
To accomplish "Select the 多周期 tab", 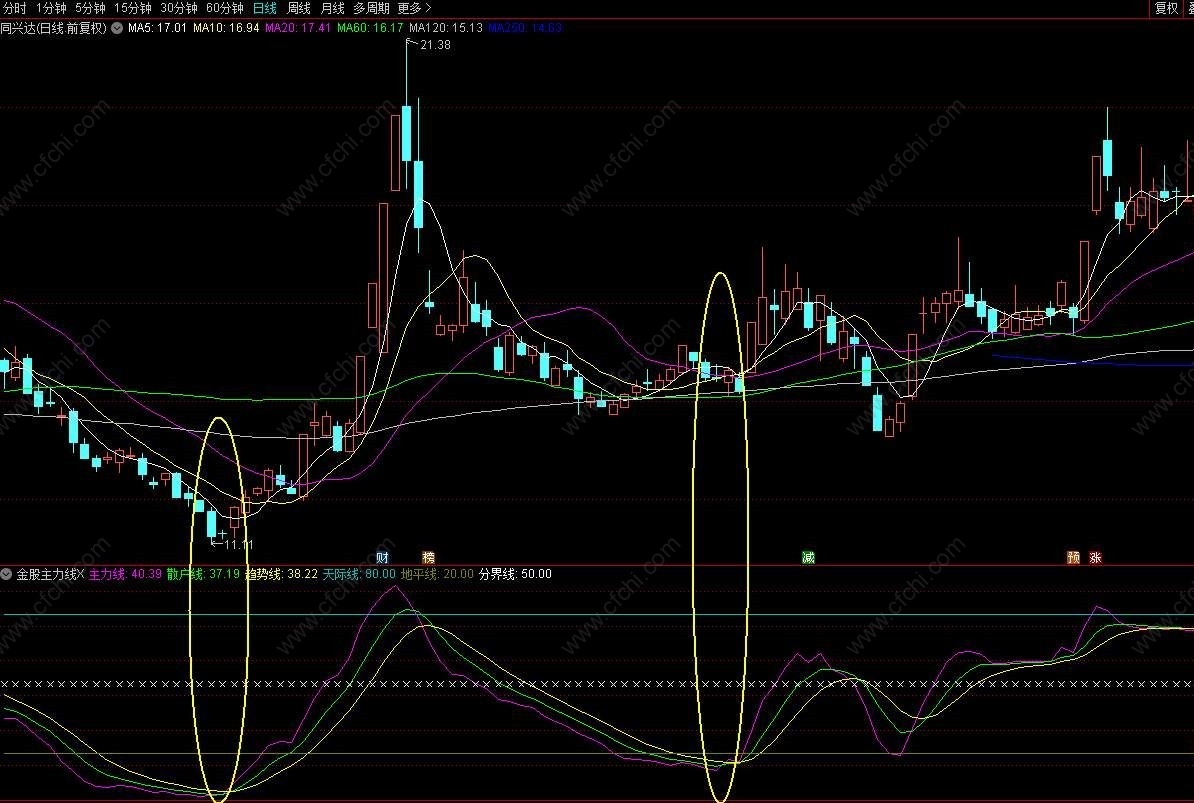I will (x=371, y=8).
